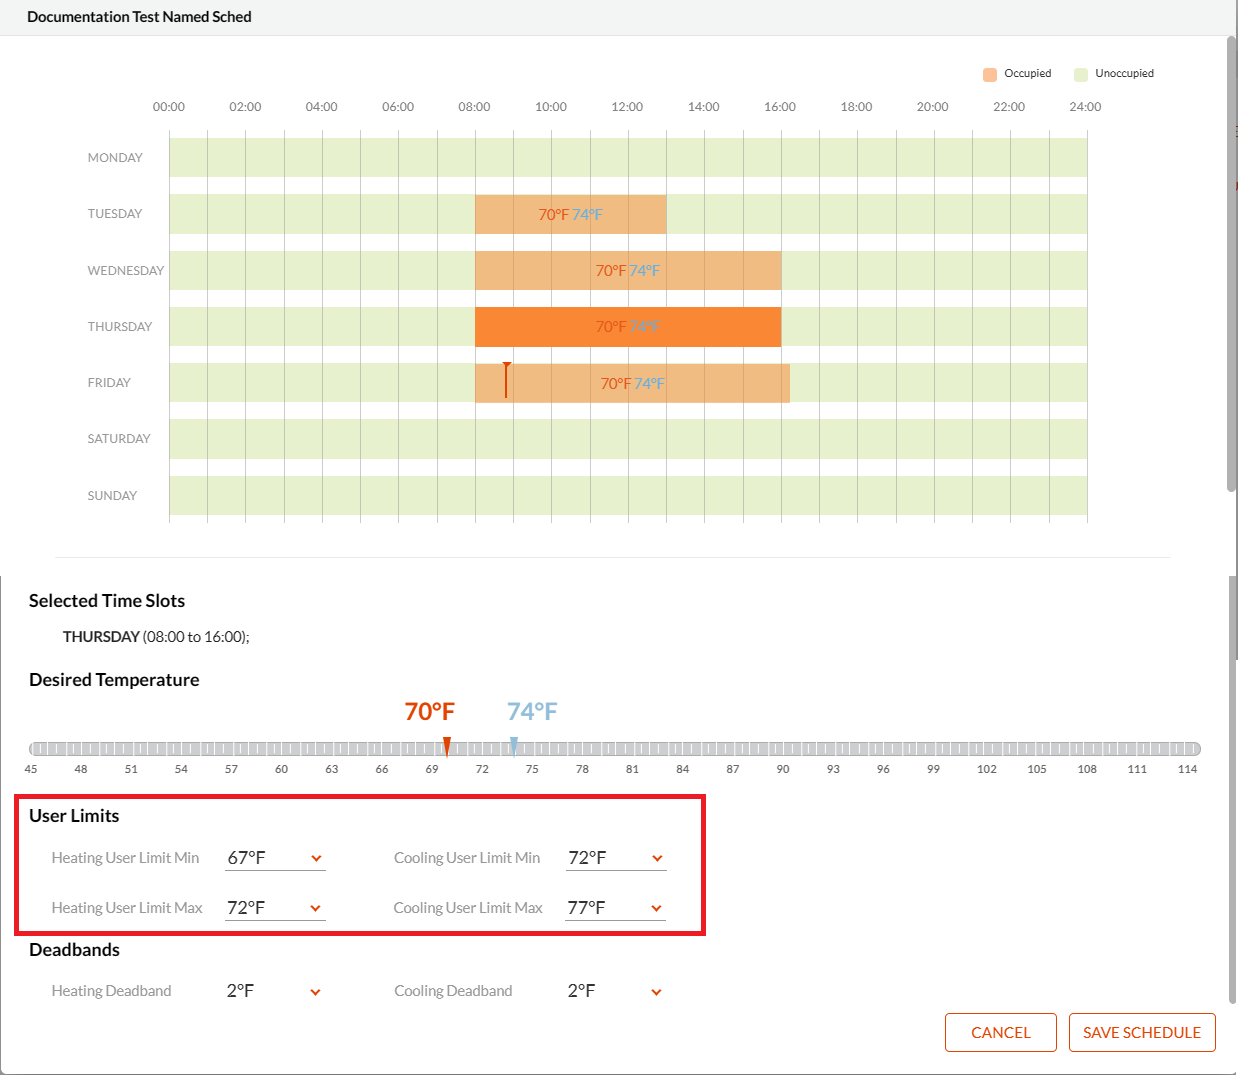Click CANCEL to discard schedule changes
The image size is (1240, 1075).
point(1000,1032)
